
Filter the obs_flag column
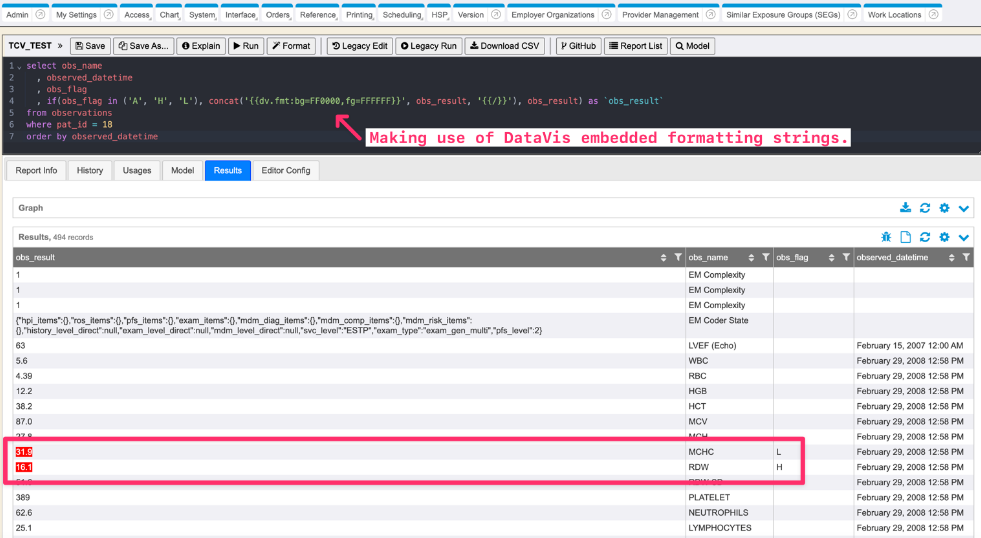tap(845, 258)
